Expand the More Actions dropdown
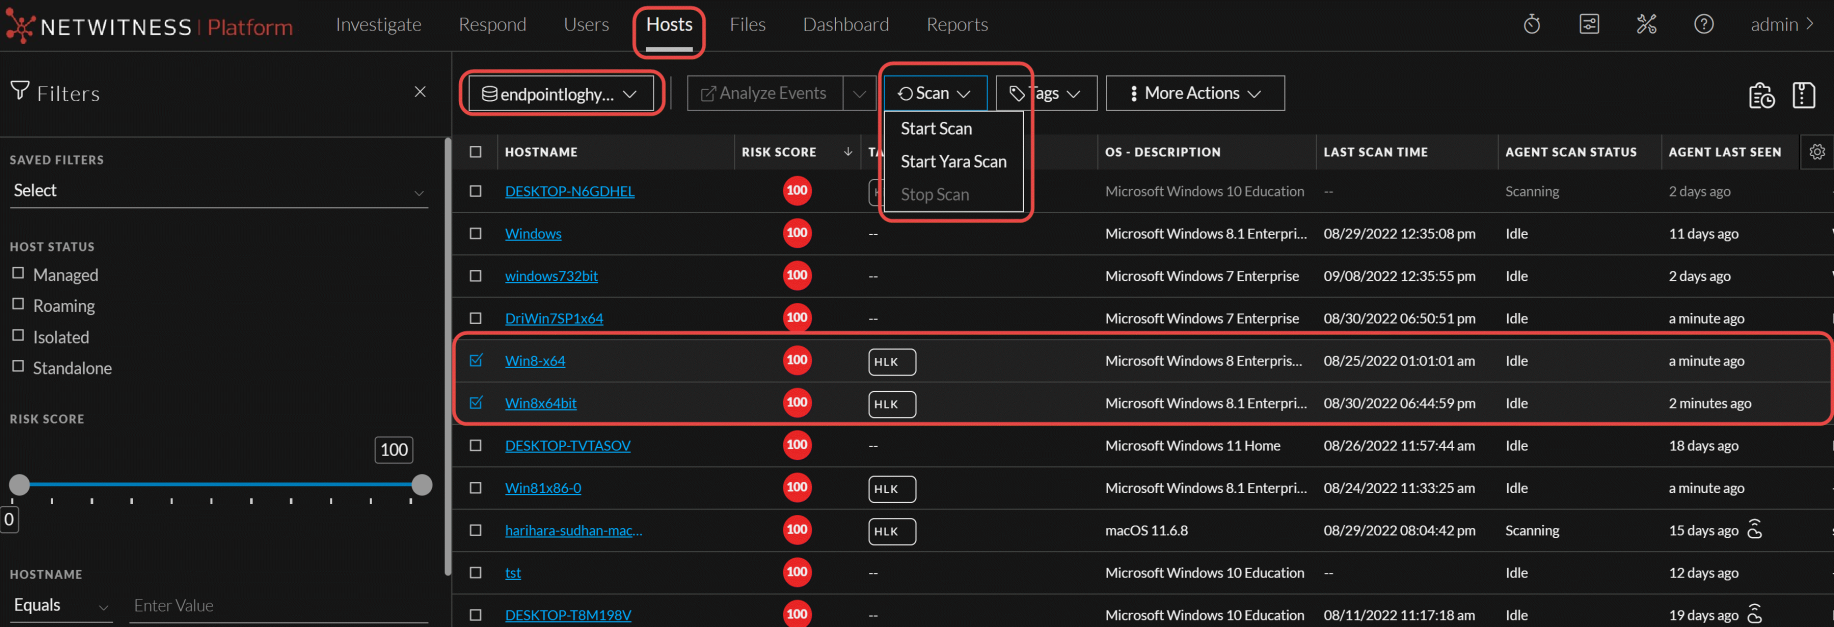1834x627 pixels. click(1194, 93)
